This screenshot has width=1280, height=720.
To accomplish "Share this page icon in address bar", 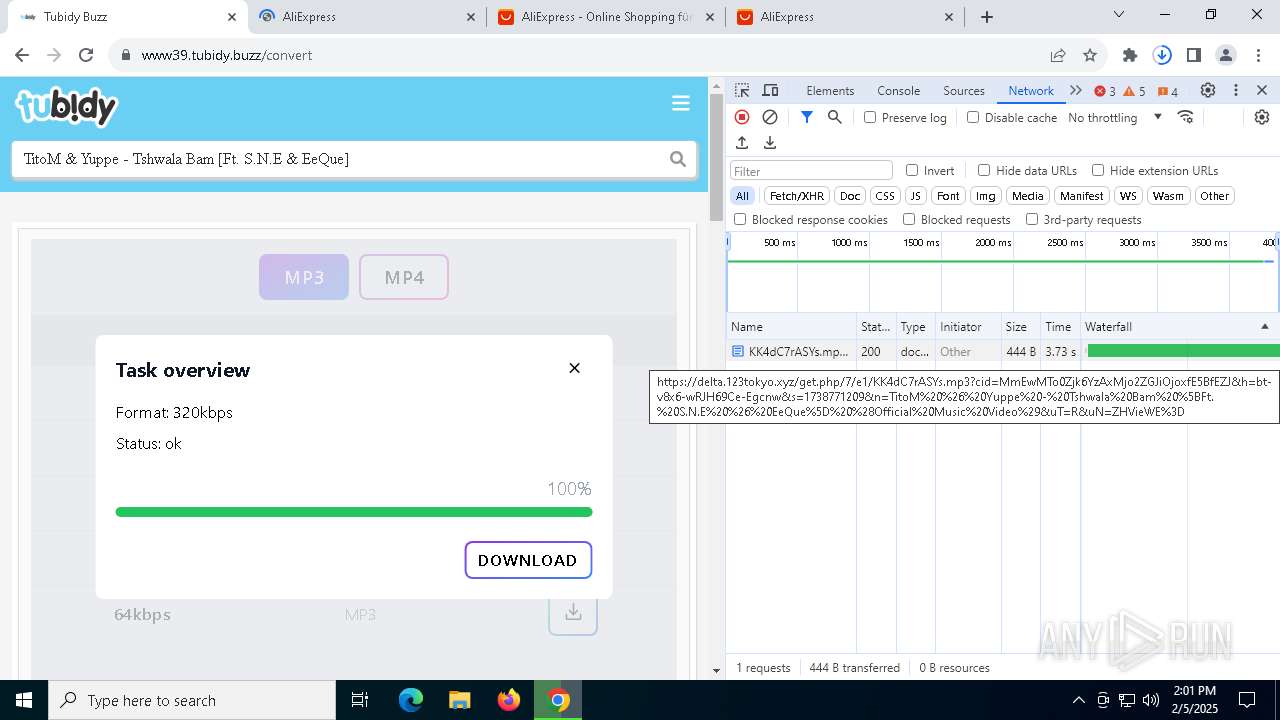I will tap(1058, 55).
